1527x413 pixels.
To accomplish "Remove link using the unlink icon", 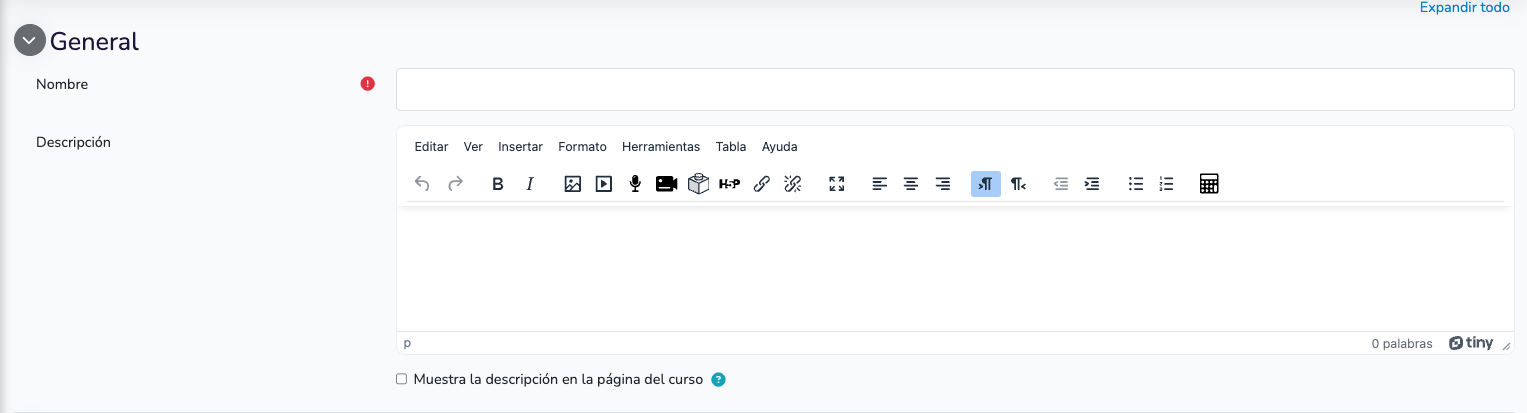I will [793, 184].
